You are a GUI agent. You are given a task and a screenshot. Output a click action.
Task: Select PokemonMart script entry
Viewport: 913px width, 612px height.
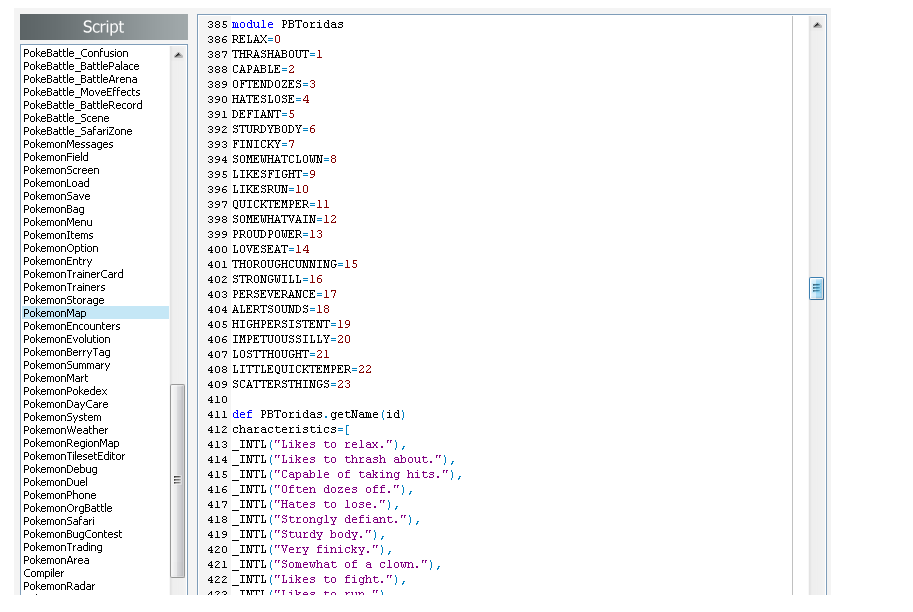click(x=55, y=378)
